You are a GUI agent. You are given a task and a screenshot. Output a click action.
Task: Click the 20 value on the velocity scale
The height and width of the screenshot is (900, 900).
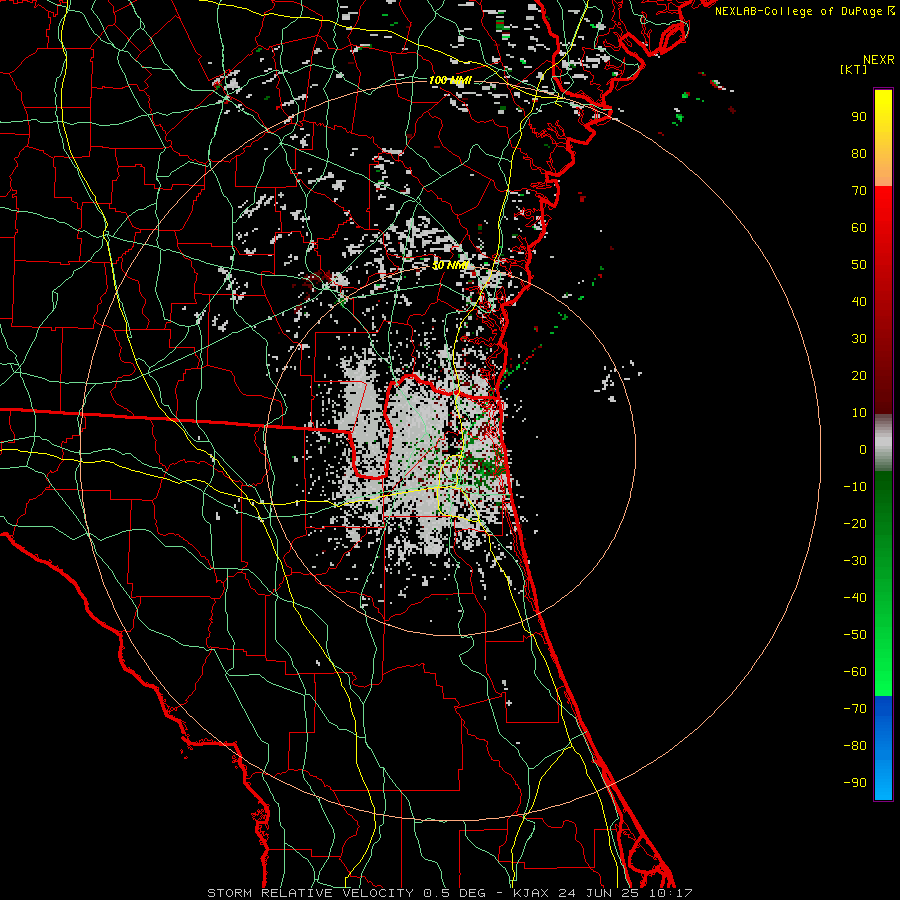[x=859, y=375]
